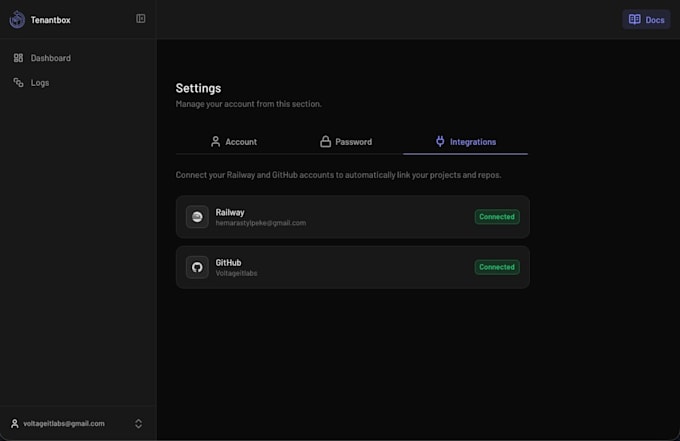680x441 pixels.
Task: Open the Docs button
Action: [646, 20]
